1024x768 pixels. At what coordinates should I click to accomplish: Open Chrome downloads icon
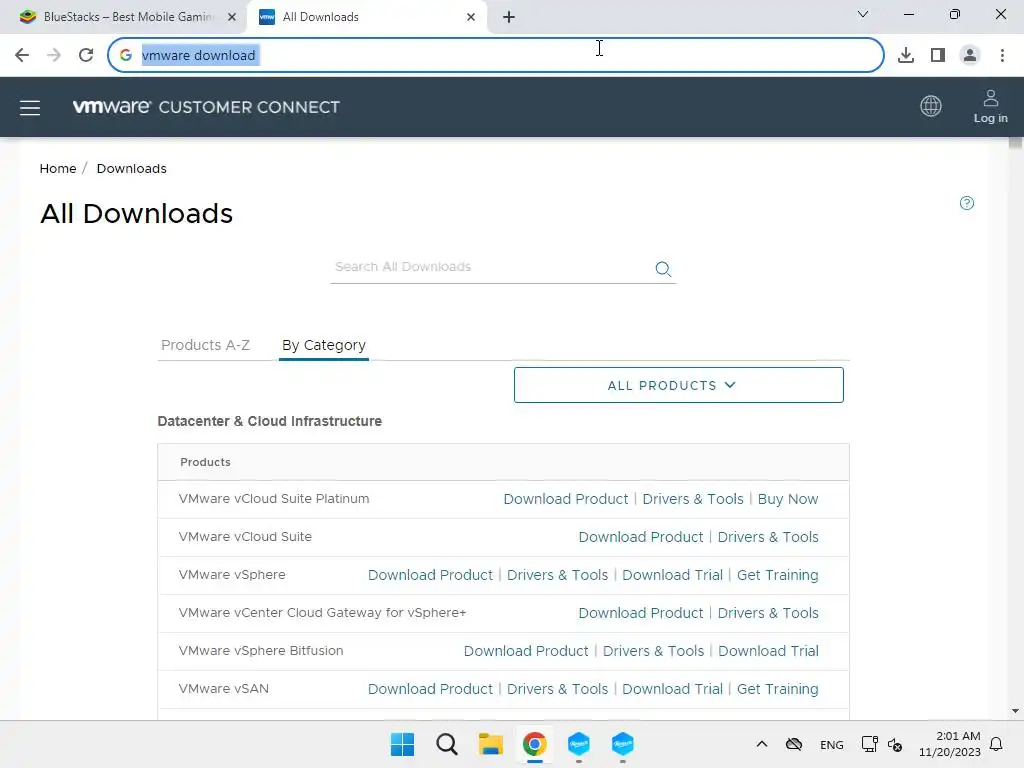[x=905, y=55]
